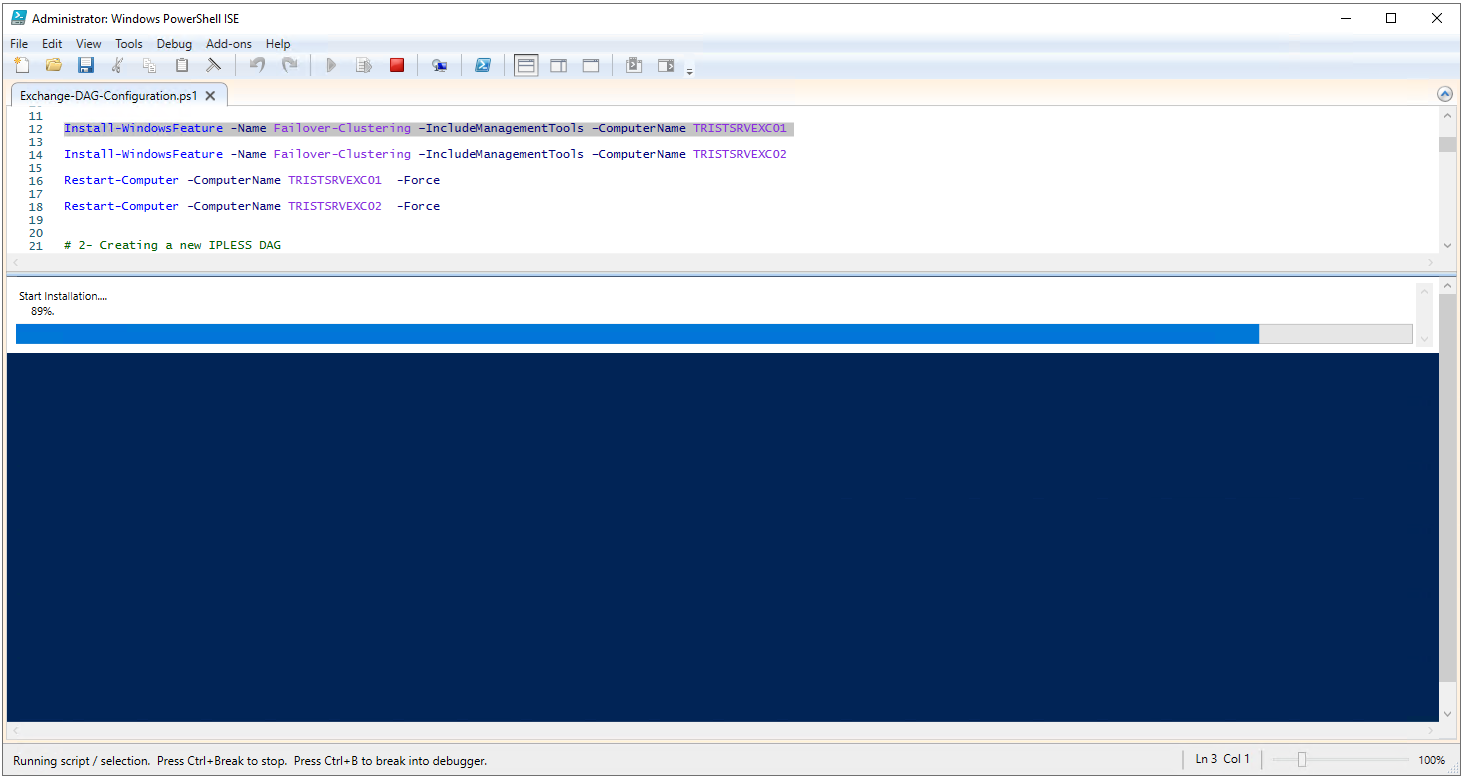
Task: Collapse script pane with chevron button
Action: coord(1444,94)
